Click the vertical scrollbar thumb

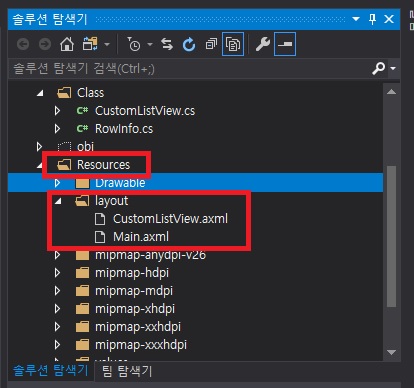tap(392, 236)
